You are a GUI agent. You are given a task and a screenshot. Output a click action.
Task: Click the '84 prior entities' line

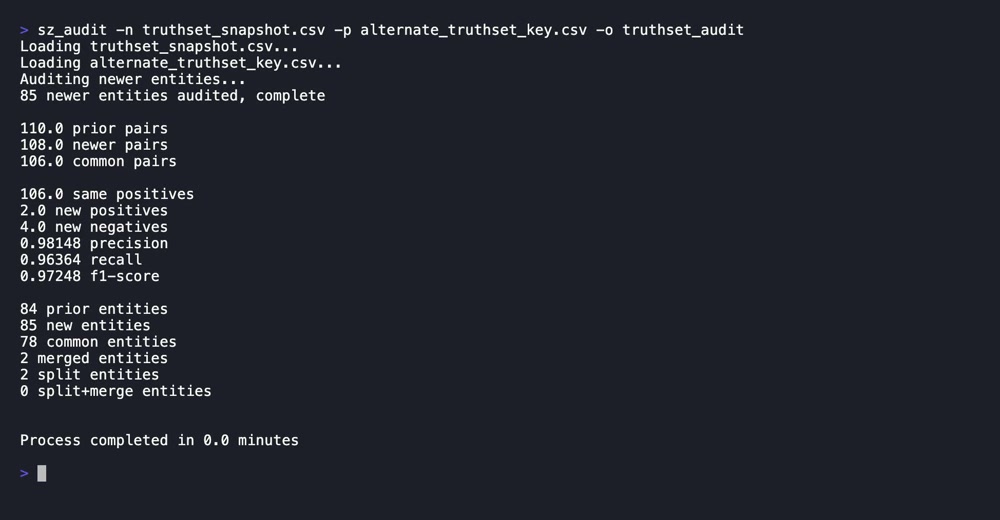pyautogui.click(x=94, y=309)
